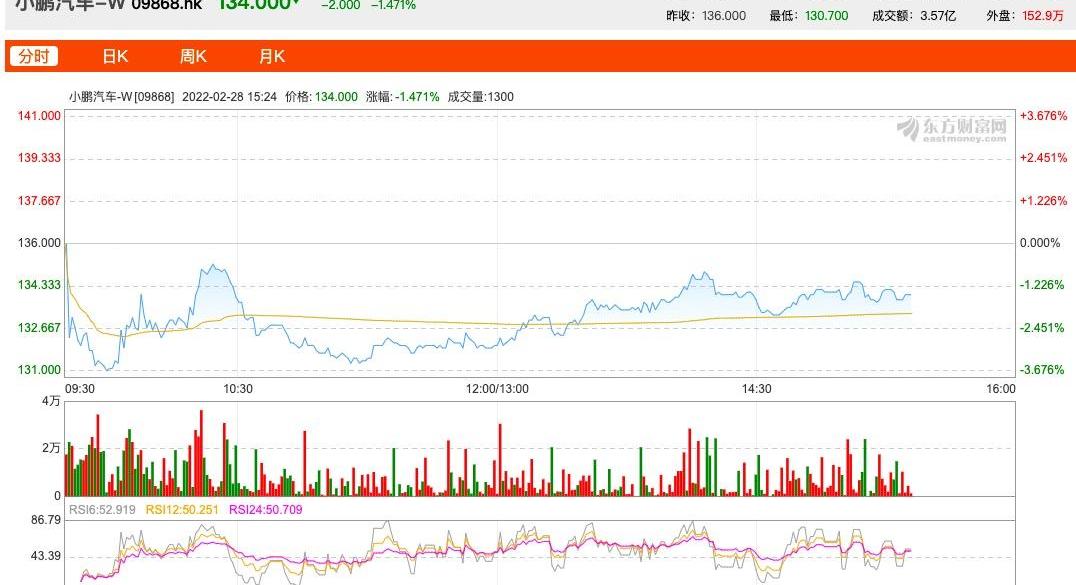
Task: Click the 10:30 time axis label
Action: tap(237, 389)
